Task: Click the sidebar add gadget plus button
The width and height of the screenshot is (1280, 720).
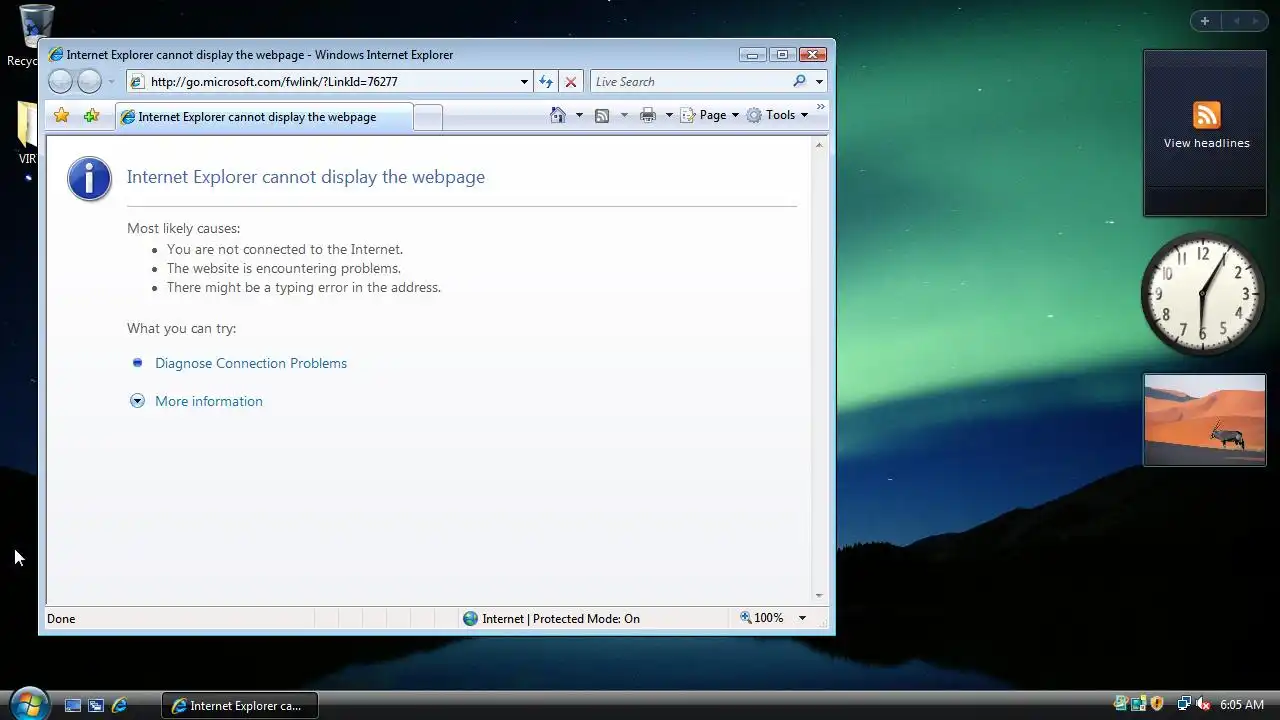Action: 1205,21
